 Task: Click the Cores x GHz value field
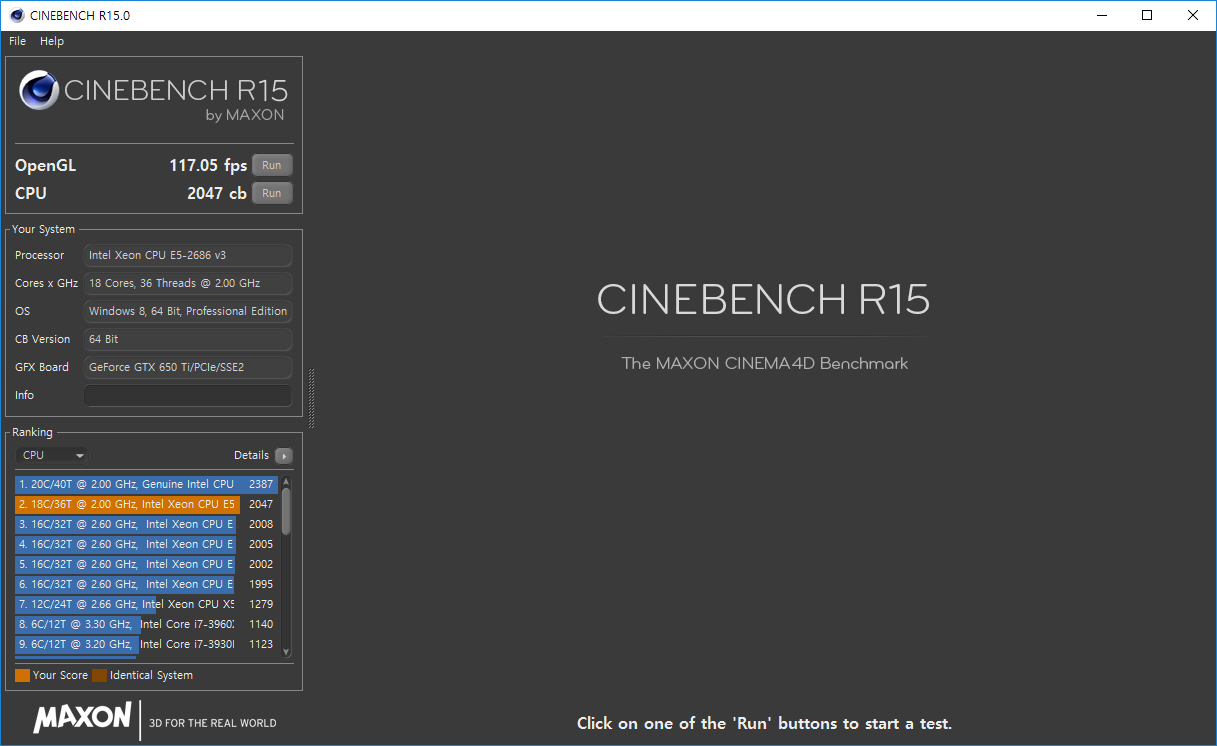point(188,283)
